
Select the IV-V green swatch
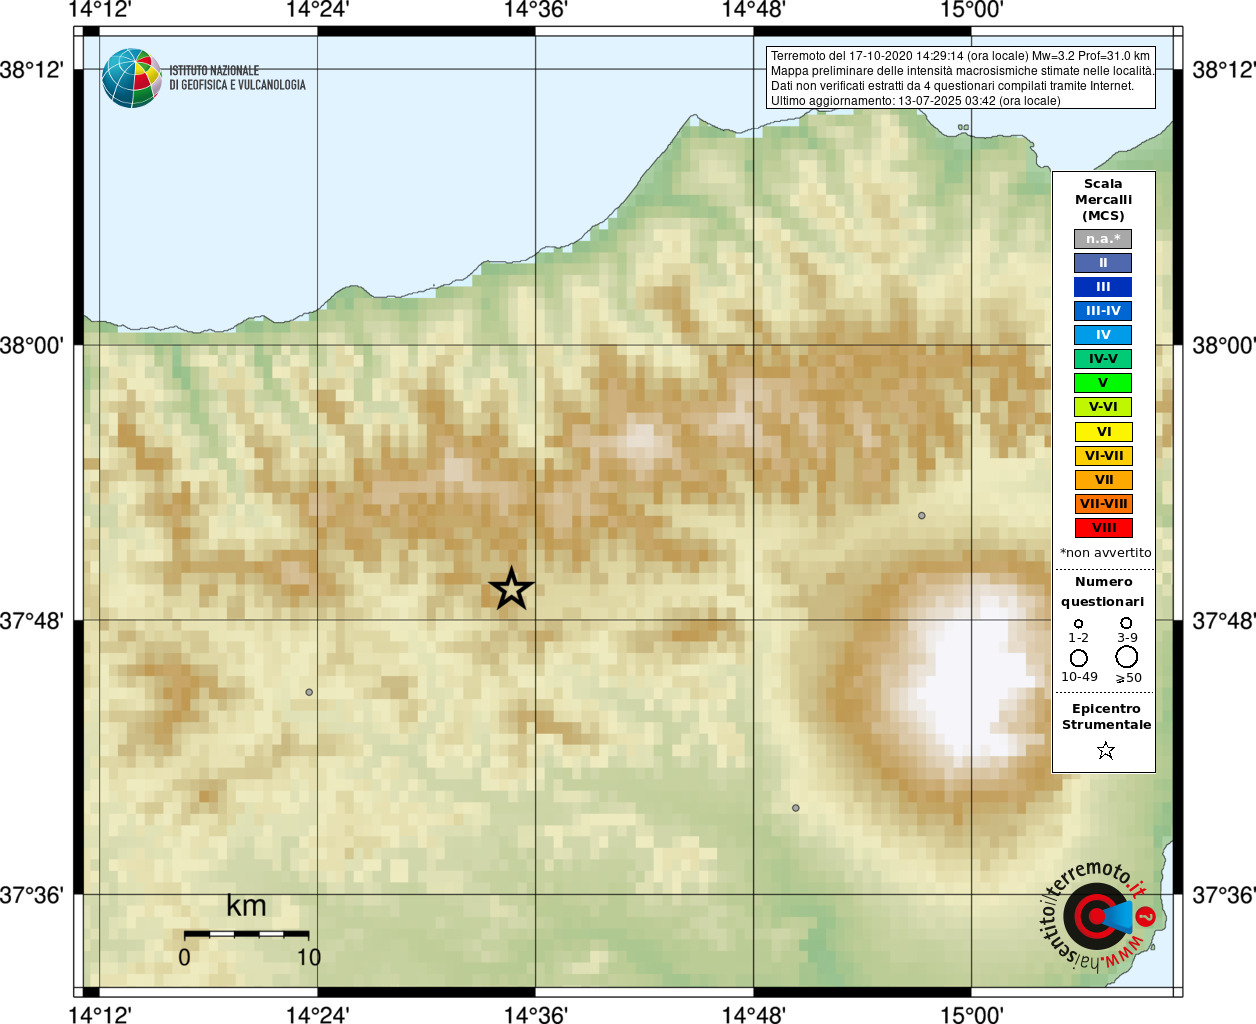click(1103, 359)
